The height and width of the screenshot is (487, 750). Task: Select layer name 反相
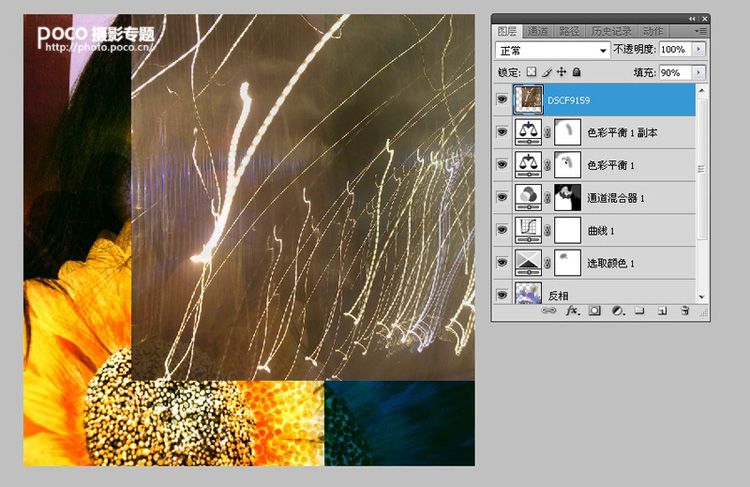[558, 296]
